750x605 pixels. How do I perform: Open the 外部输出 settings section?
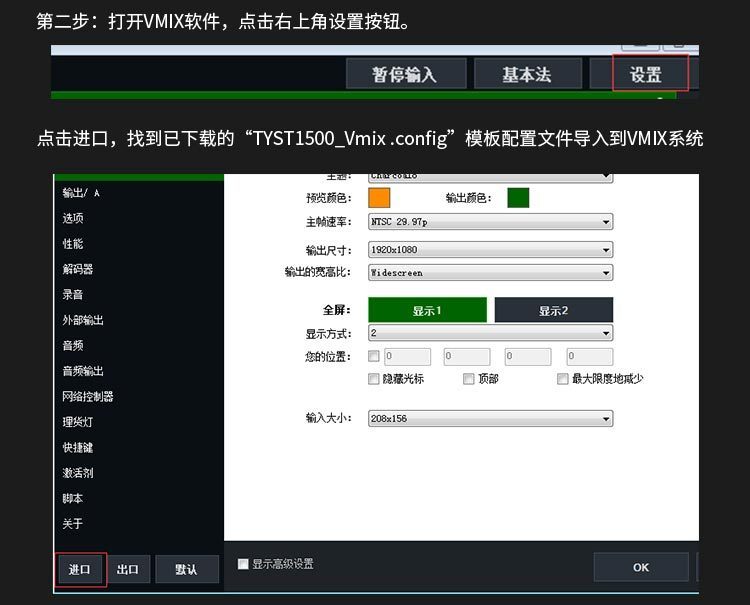pyautogui.click(x=83, y=320)
